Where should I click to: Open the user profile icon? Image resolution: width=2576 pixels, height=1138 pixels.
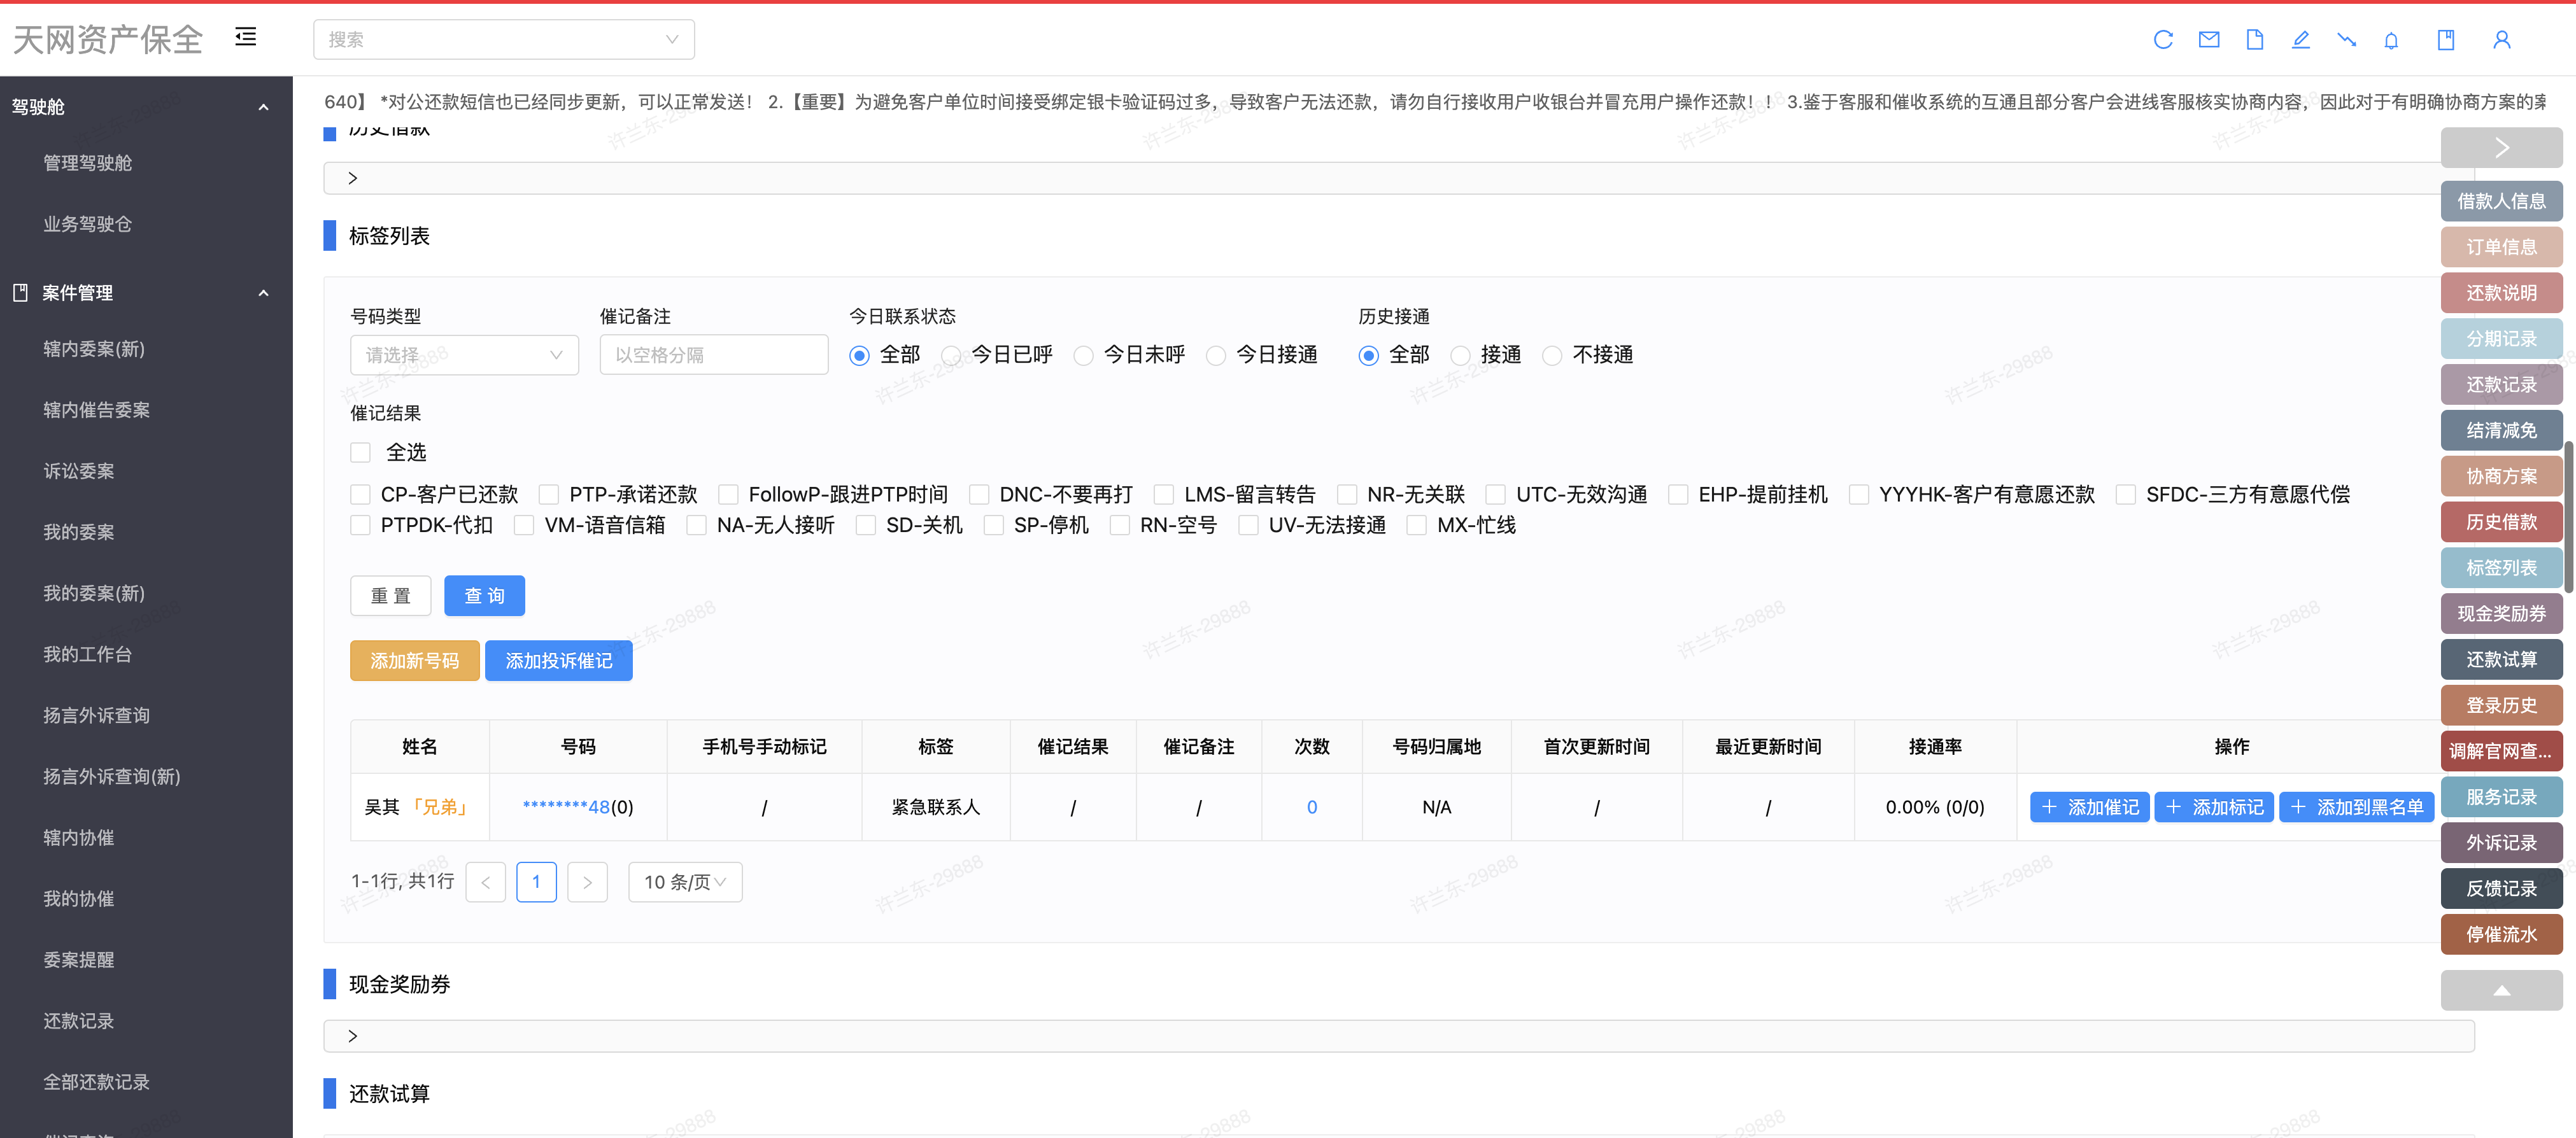[2501, 40]
